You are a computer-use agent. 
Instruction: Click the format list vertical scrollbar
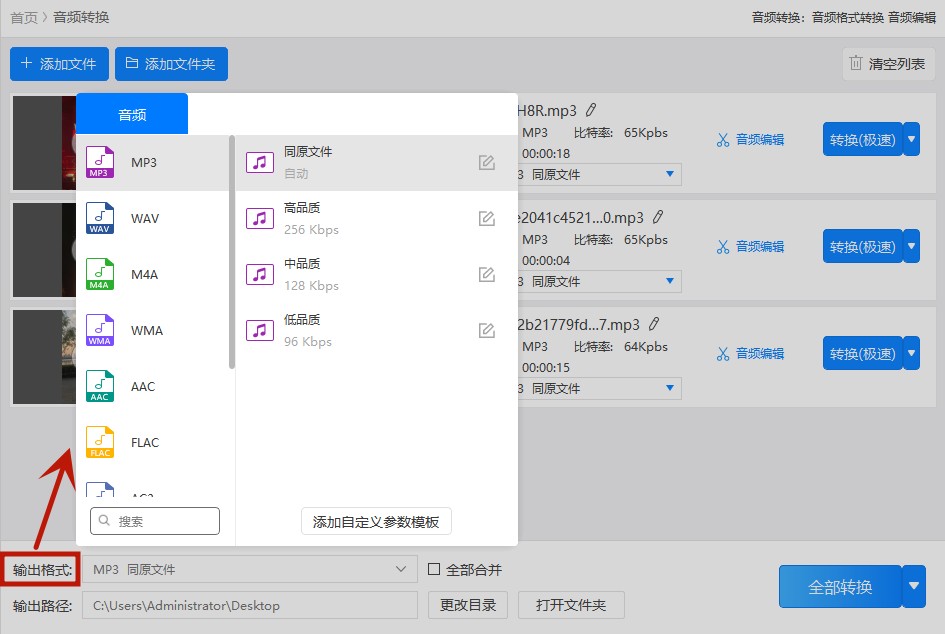pos(232,252)
